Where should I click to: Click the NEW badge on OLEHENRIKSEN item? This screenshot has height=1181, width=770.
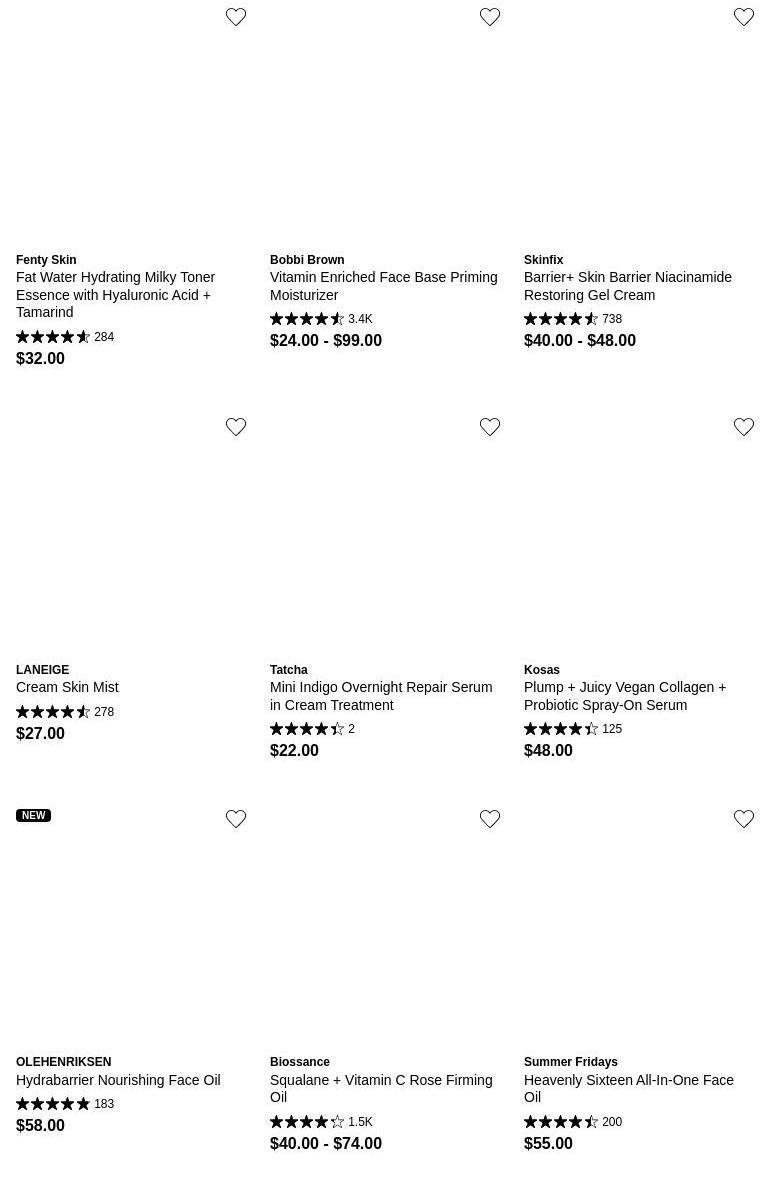pyautogui.click(x=33, y=815)
